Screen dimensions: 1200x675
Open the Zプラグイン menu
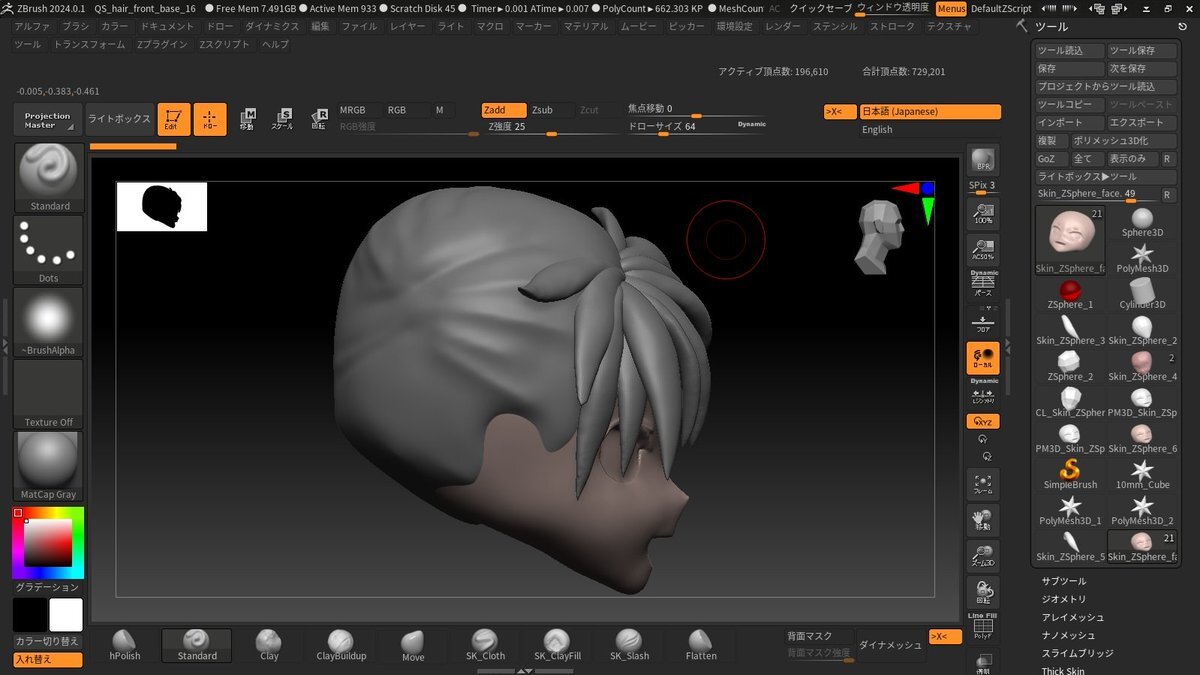(162, 45)
